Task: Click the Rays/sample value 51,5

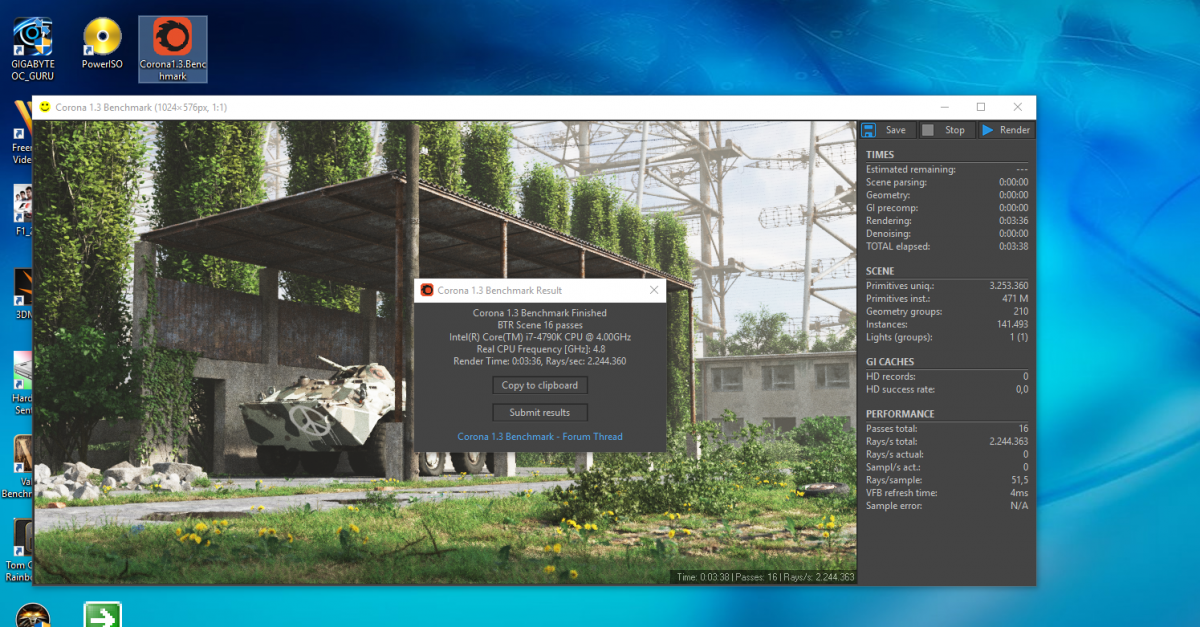Action: [x=1020, y=480]
